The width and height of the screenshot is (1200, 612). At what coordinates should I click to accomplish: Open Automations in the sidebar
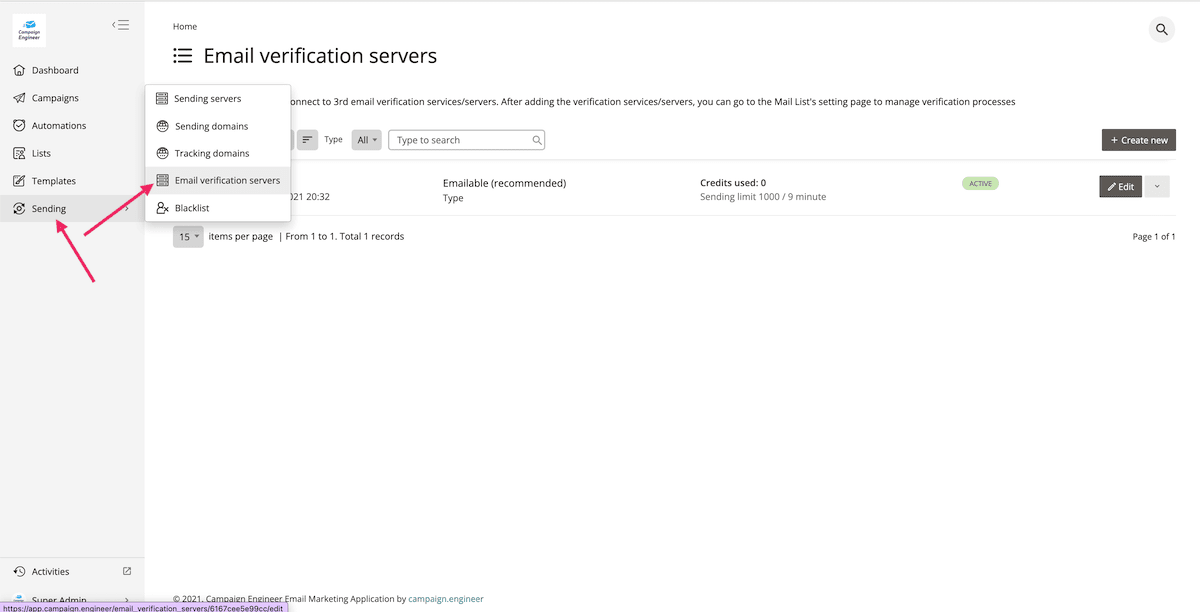tap(58, 126)
